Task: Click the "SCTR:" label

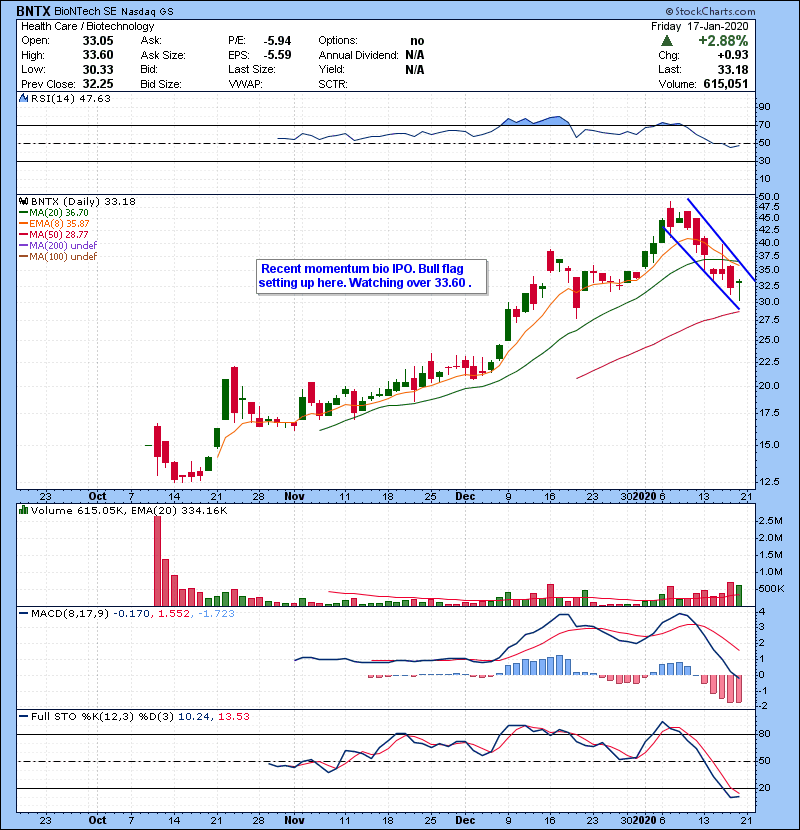Action: pos(333,84)
